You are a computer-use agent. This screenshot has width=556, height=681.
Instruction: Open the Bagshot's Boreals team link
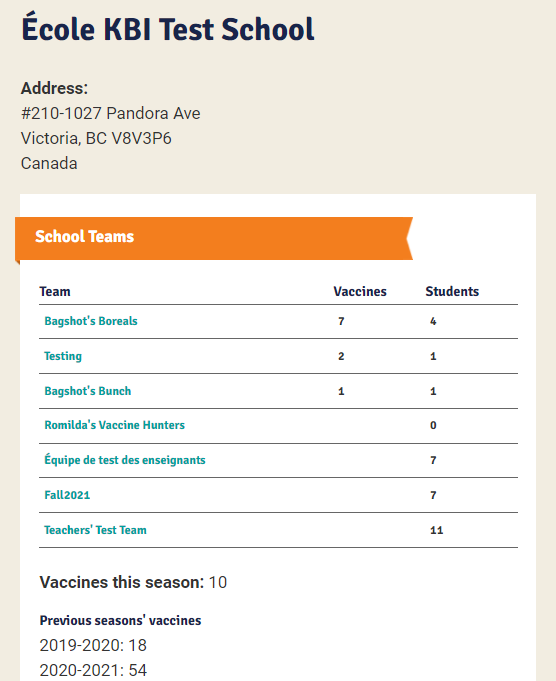91,321
